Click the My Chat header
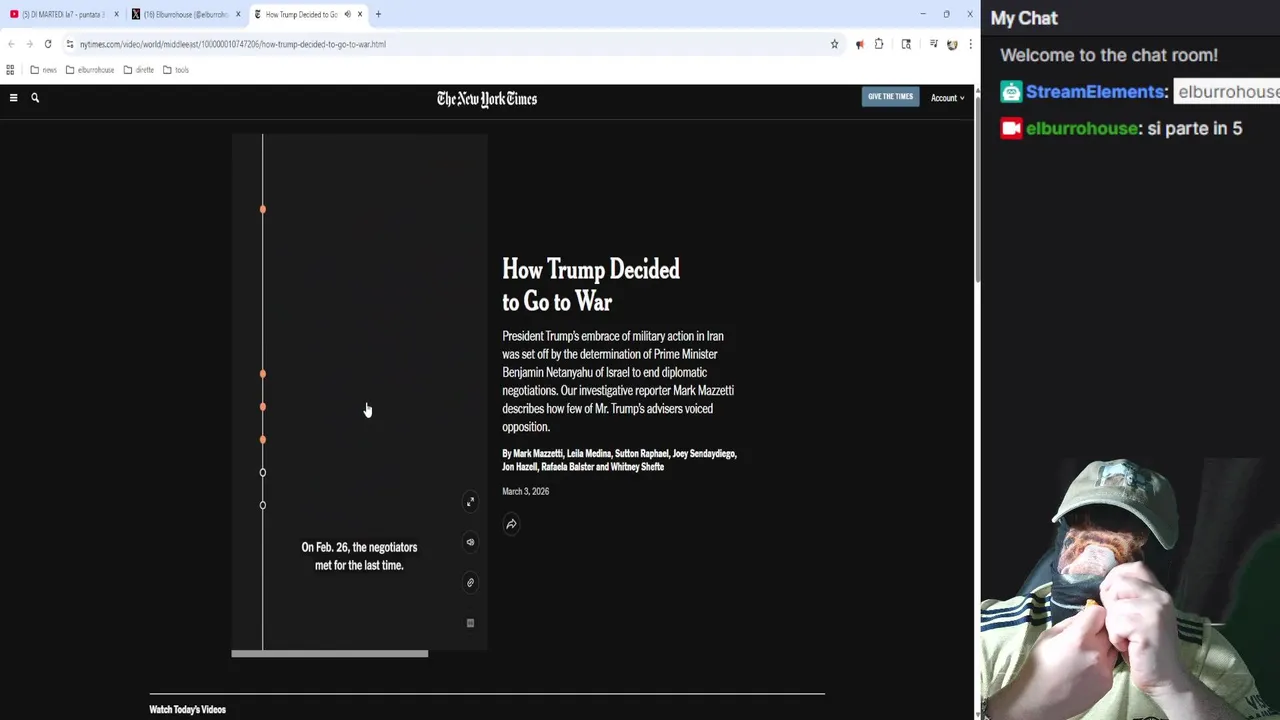The height and width of the screenshot is (720, 1280). pyautogui.click(x=1024, y=18)
